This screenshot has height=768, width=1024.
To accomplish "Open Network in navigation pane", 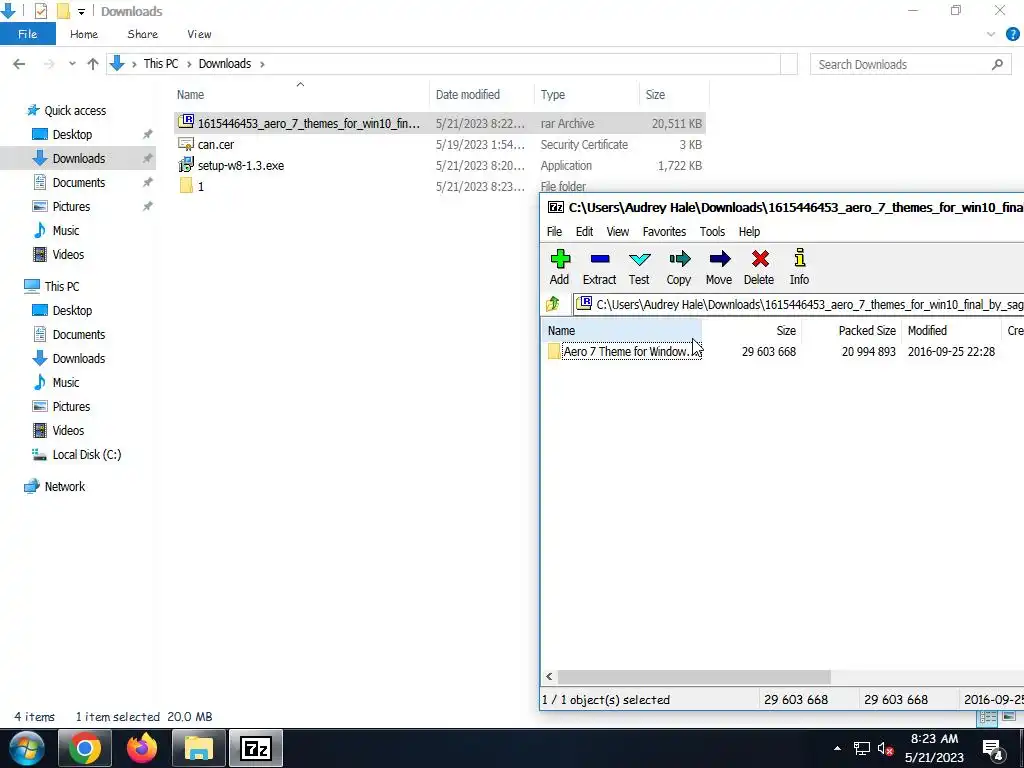I will pos(65,487).
